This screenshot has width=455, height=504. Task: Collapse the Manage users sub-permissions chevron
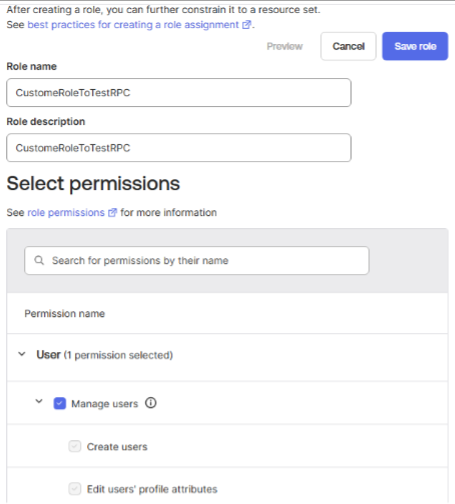[39, 401]
